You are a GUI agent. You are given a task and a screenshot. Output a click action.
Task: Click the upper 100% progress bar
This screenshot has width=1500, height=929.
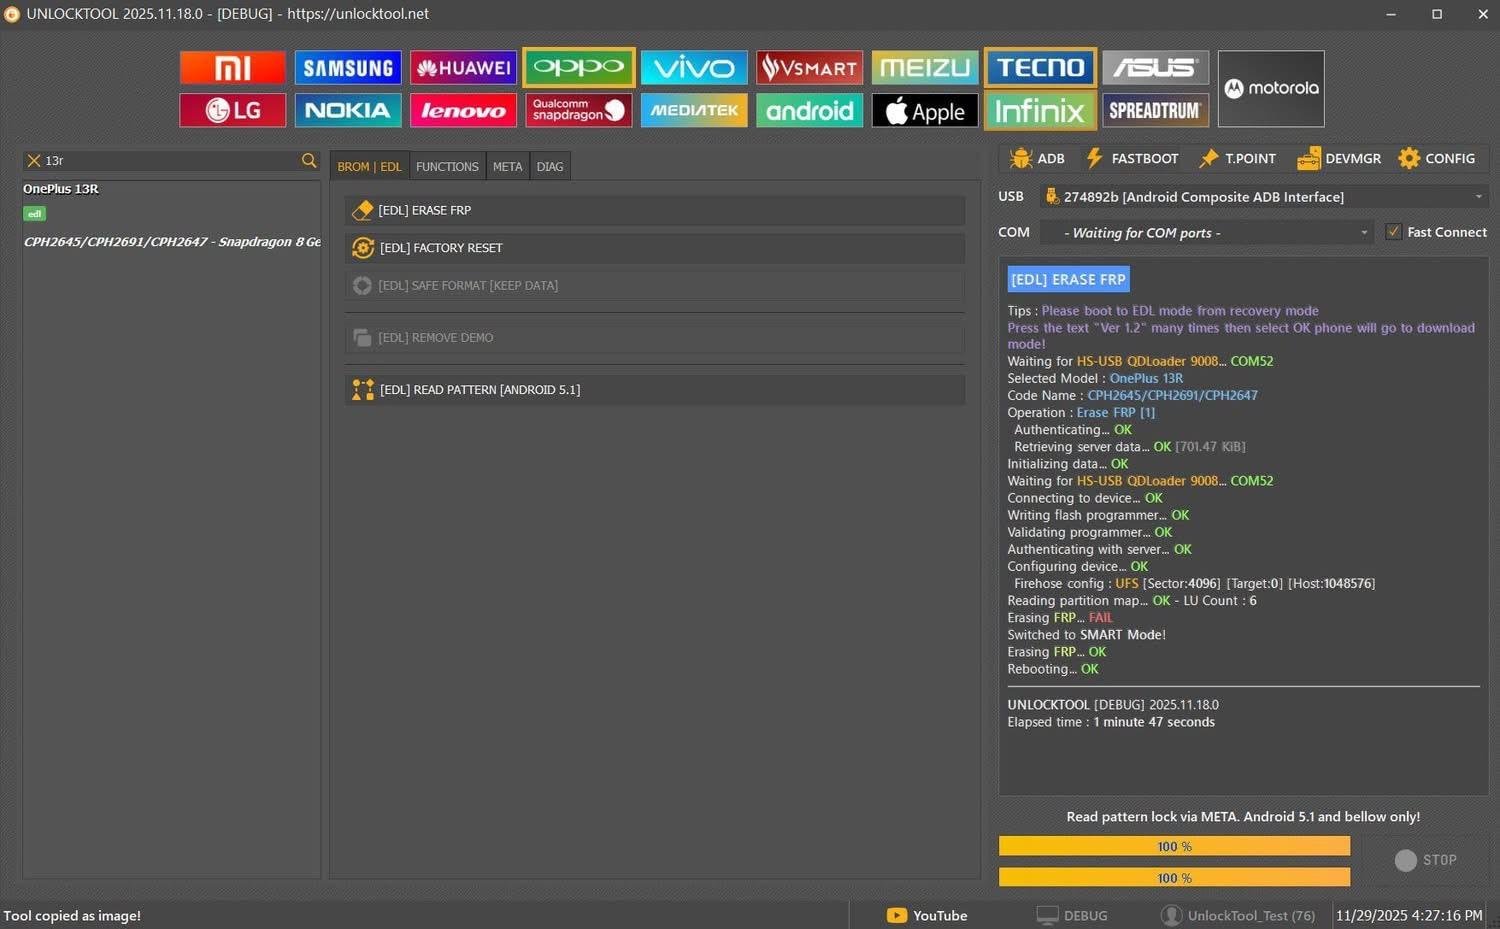tap(1174, 847)
